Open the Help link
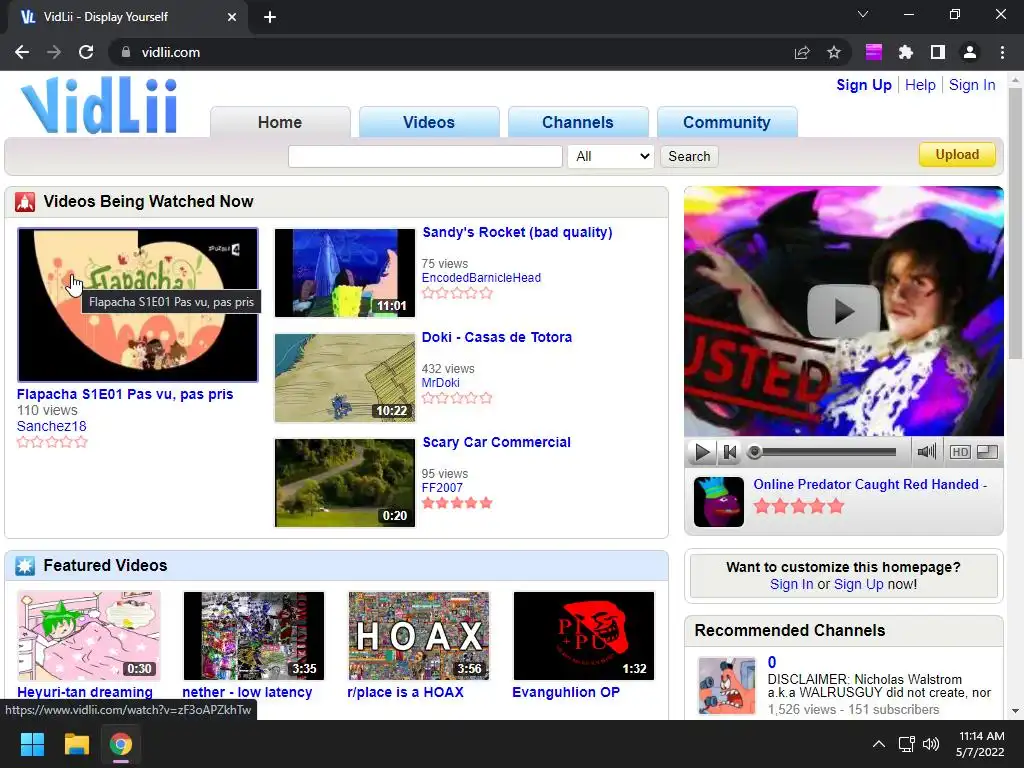 click(x=920, y=85)
